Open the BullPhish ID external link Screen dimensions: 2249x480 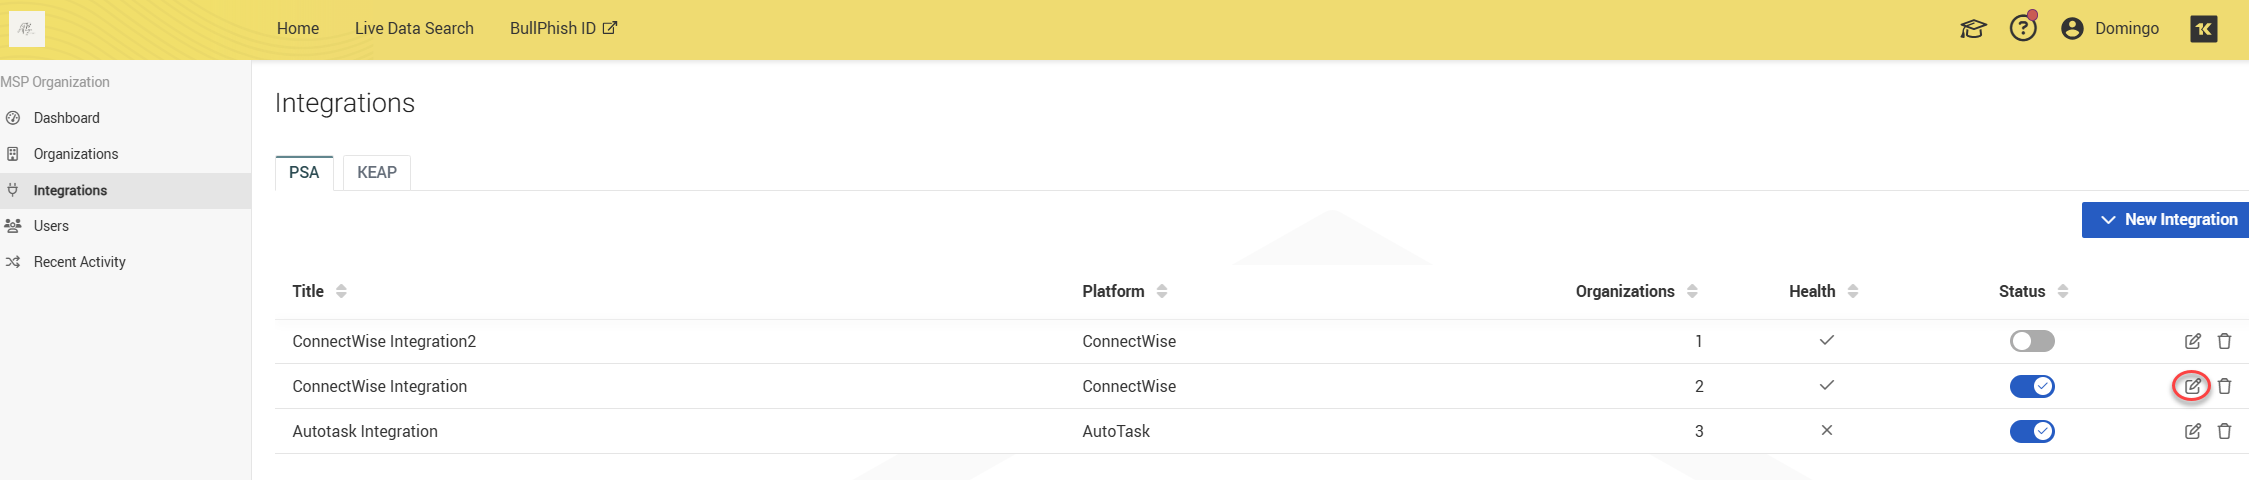(x=563, y=28)
